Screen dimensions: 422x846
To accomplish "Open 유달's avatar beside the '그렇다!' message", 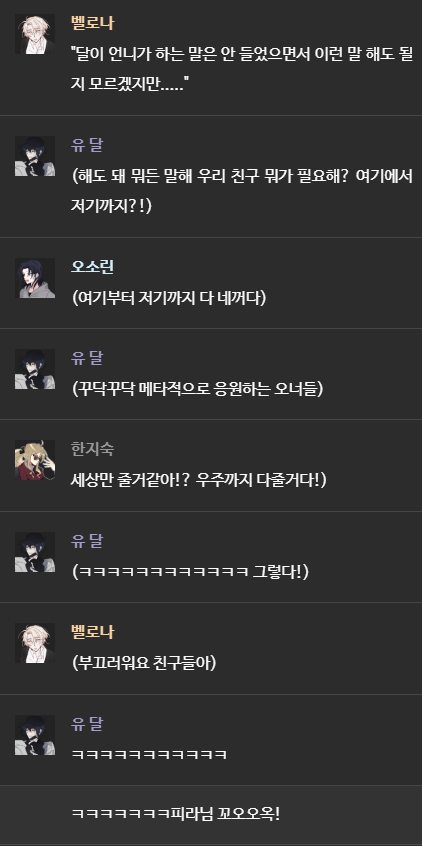I will point(35,552).
